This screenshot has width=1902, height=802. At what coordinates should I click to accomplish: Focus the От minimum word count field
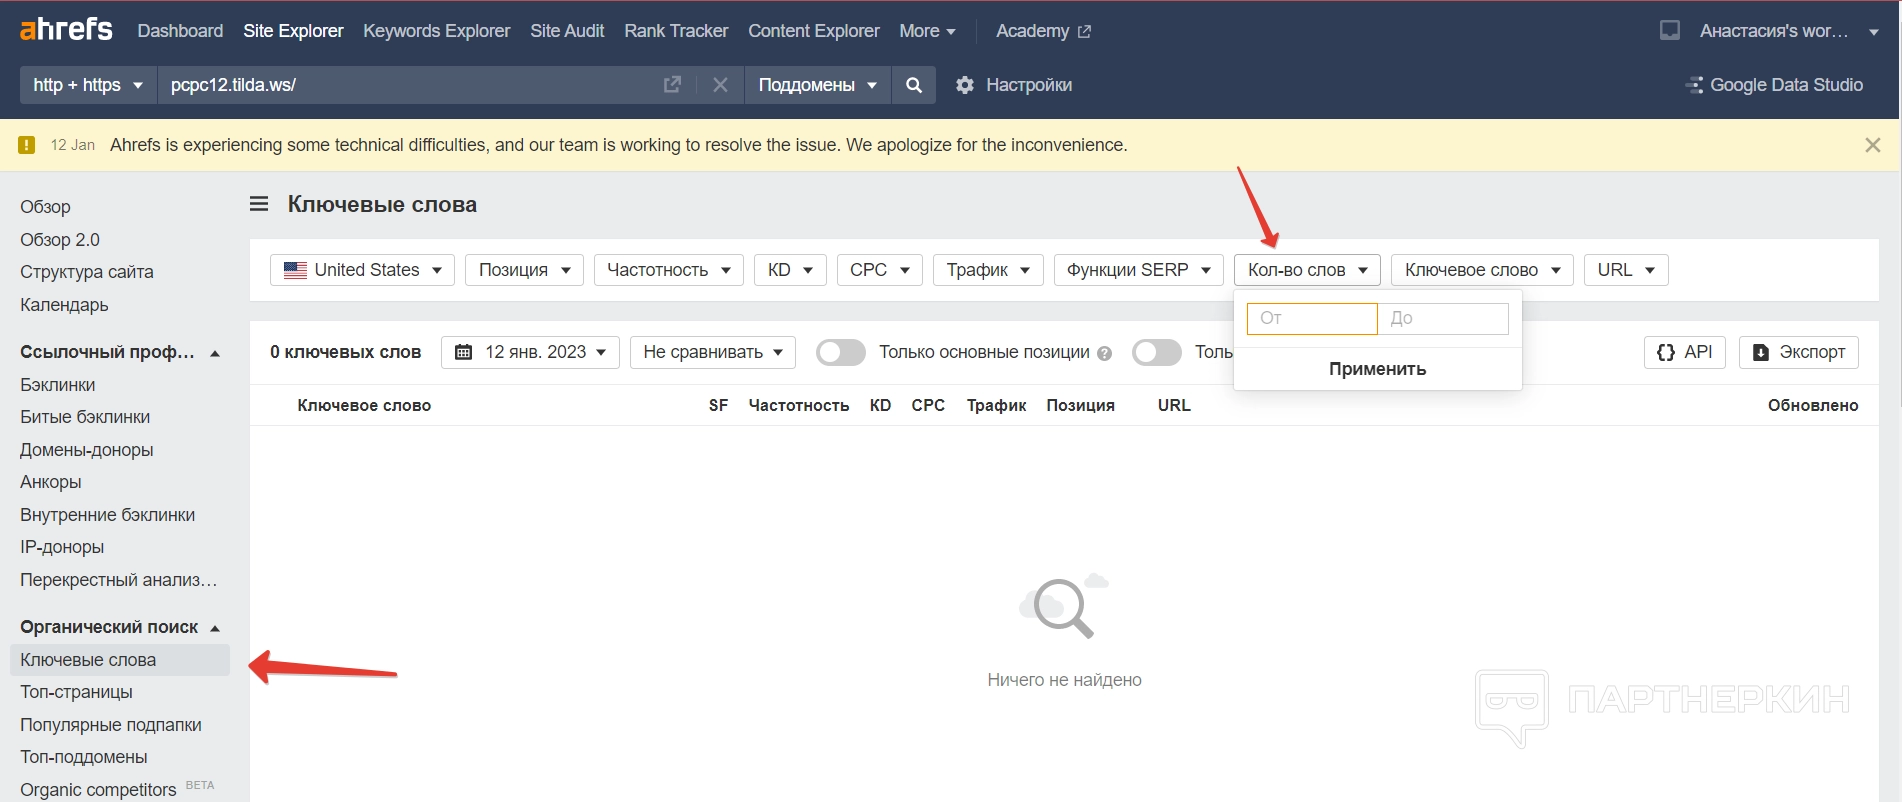[1312, 318]
